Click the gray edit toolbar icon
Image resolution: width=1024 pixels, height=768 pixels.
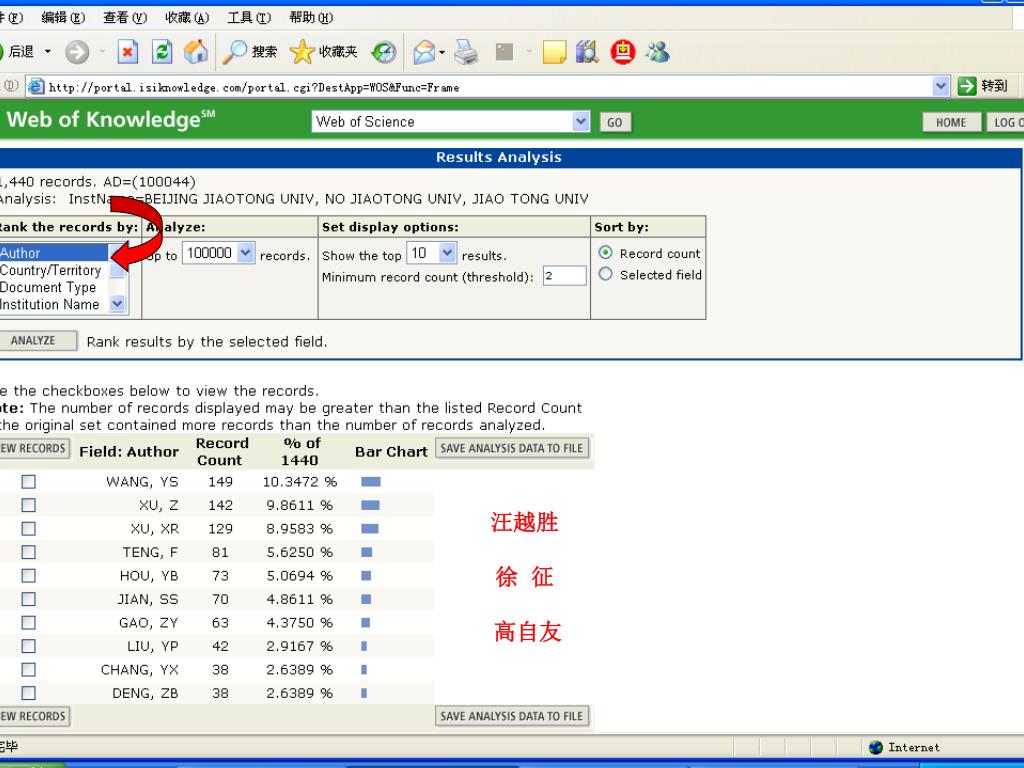(504, 52)
